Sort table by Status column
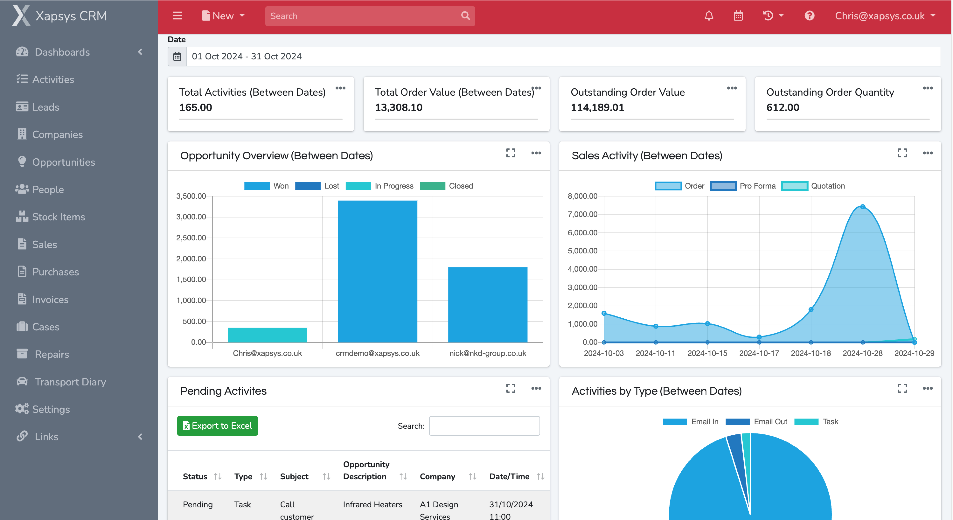Screen dimensions: 953x520 [x=202, y=476]
